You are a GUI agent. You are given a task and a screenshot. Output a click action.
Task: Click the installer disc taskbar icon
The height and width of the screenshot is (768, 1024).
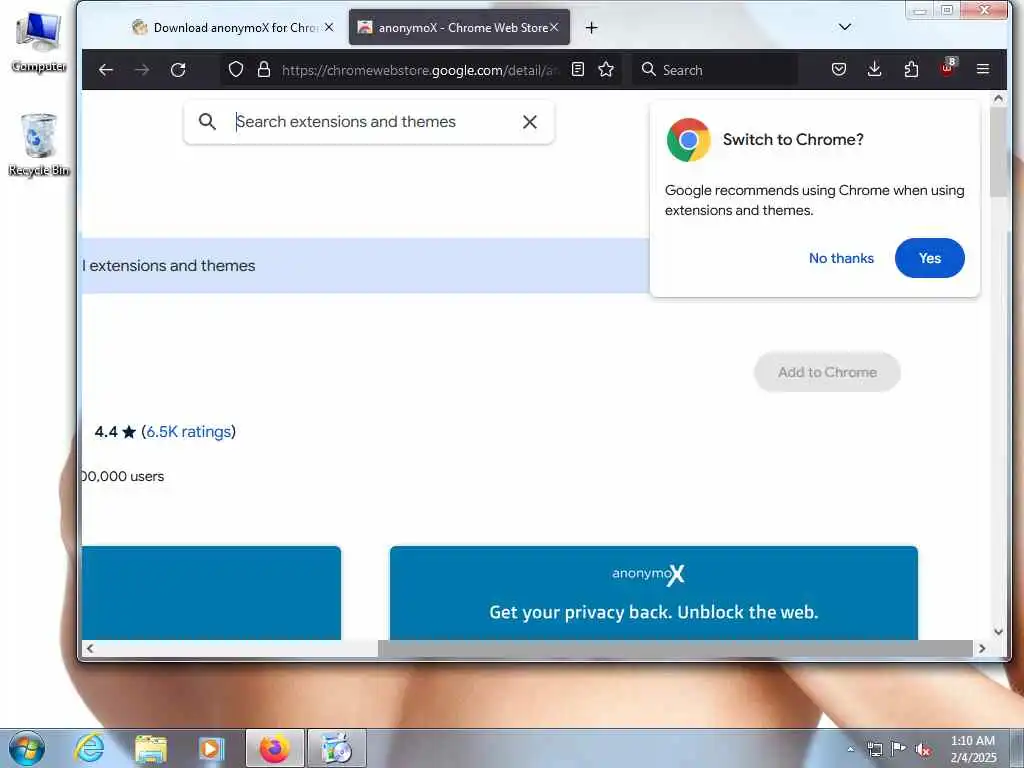pyautogui.click(x=337, y=748)
